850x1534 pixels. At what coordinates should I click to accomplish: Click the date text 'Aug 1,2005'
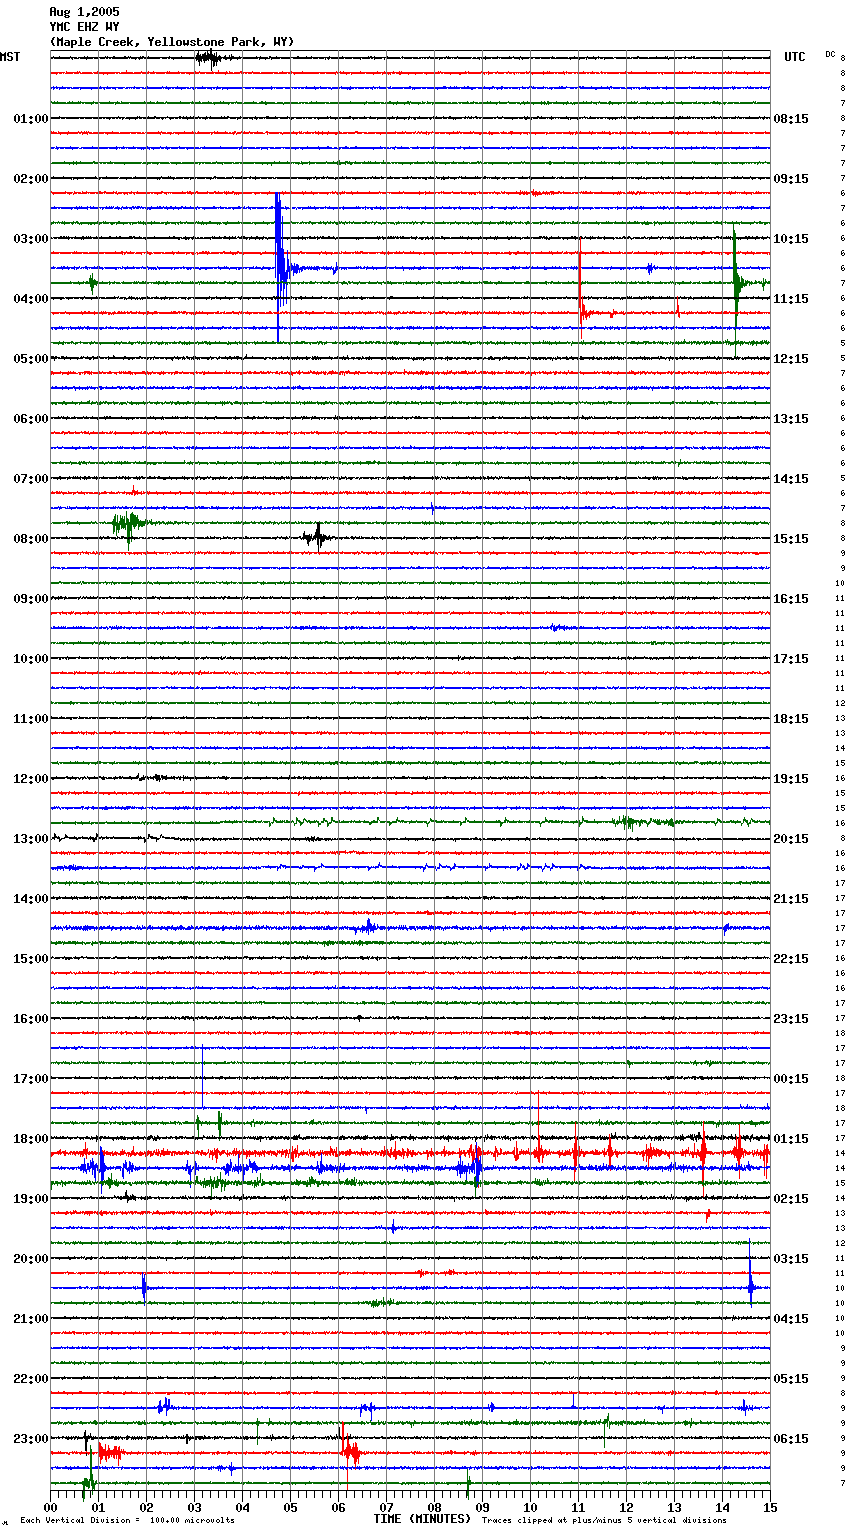point(84,12)
